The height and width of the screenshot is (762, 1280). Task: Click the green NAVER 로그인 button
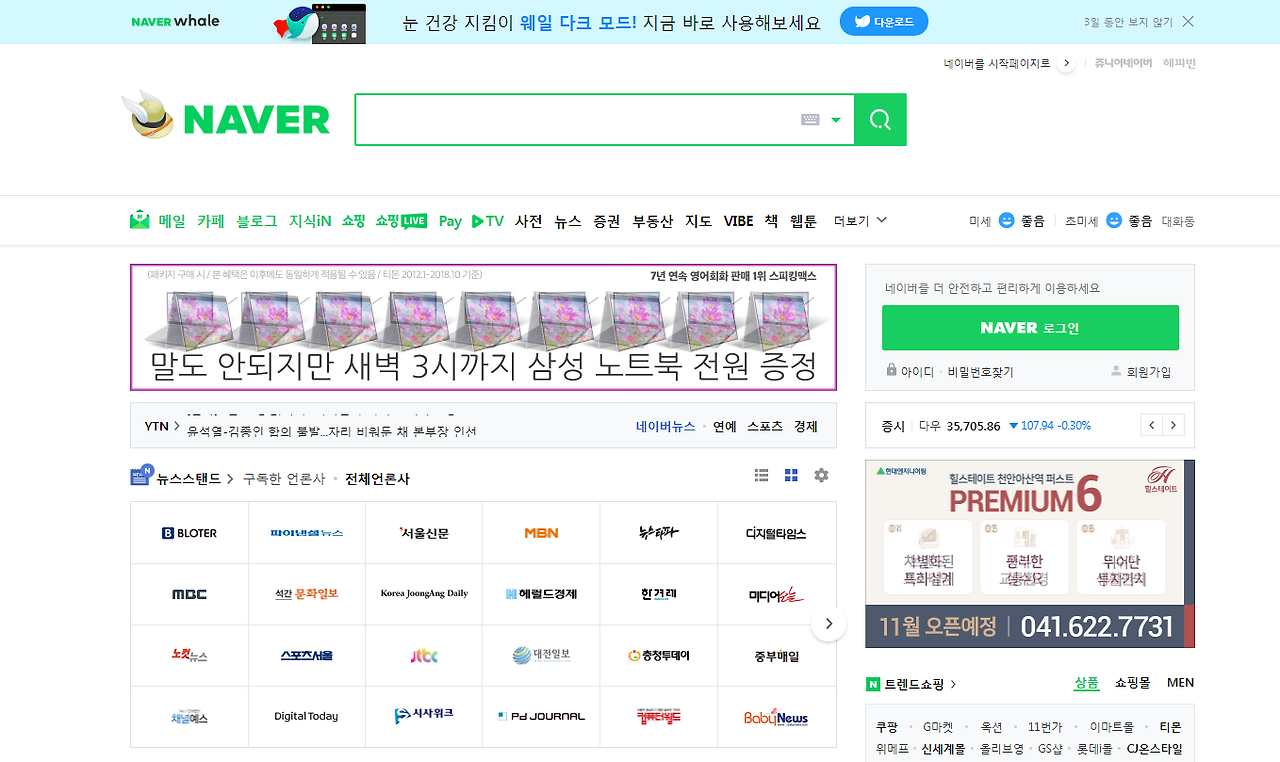(x=1030, y=328)
